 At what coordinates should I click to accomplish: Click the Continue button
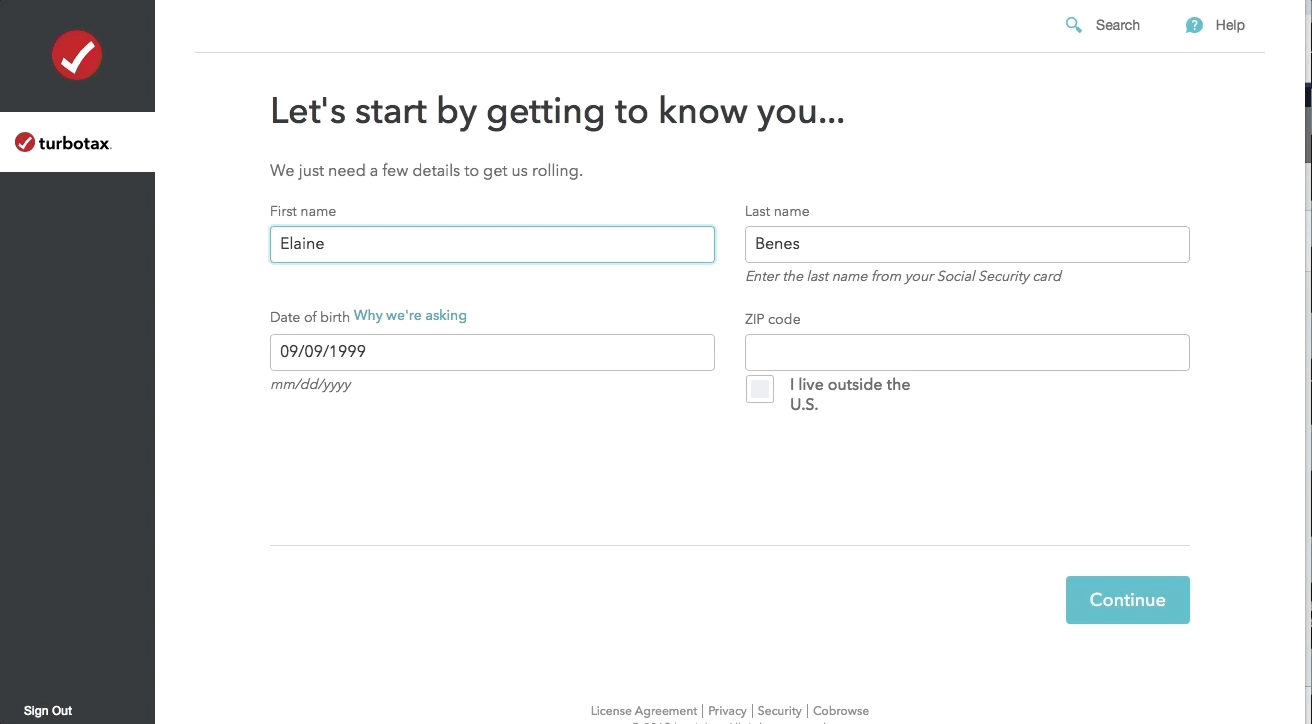click(x=1127, y=600)
